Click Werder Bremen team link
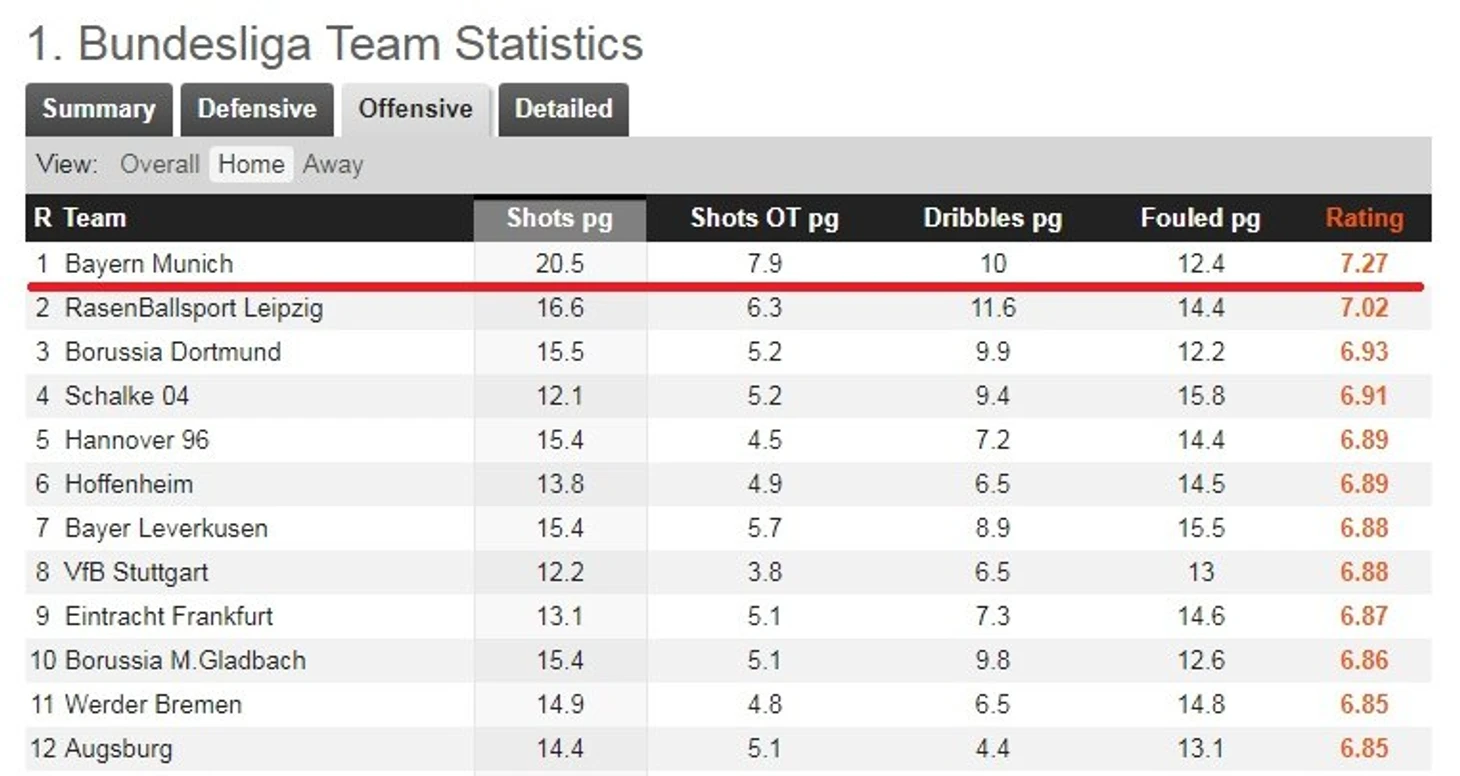Image resolution: width=1460 pixels, height=776 pixels. 153,704
